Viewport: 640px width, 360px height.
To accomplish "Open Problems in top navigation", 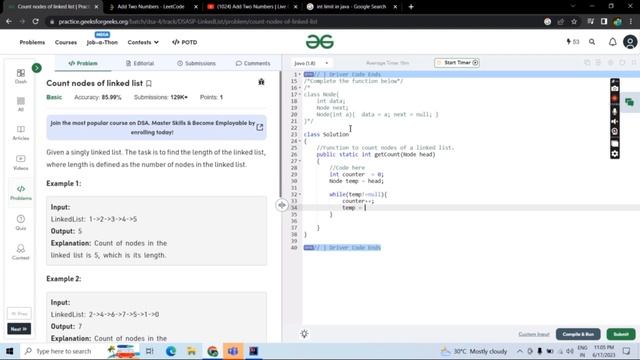I will click(32, 42).
